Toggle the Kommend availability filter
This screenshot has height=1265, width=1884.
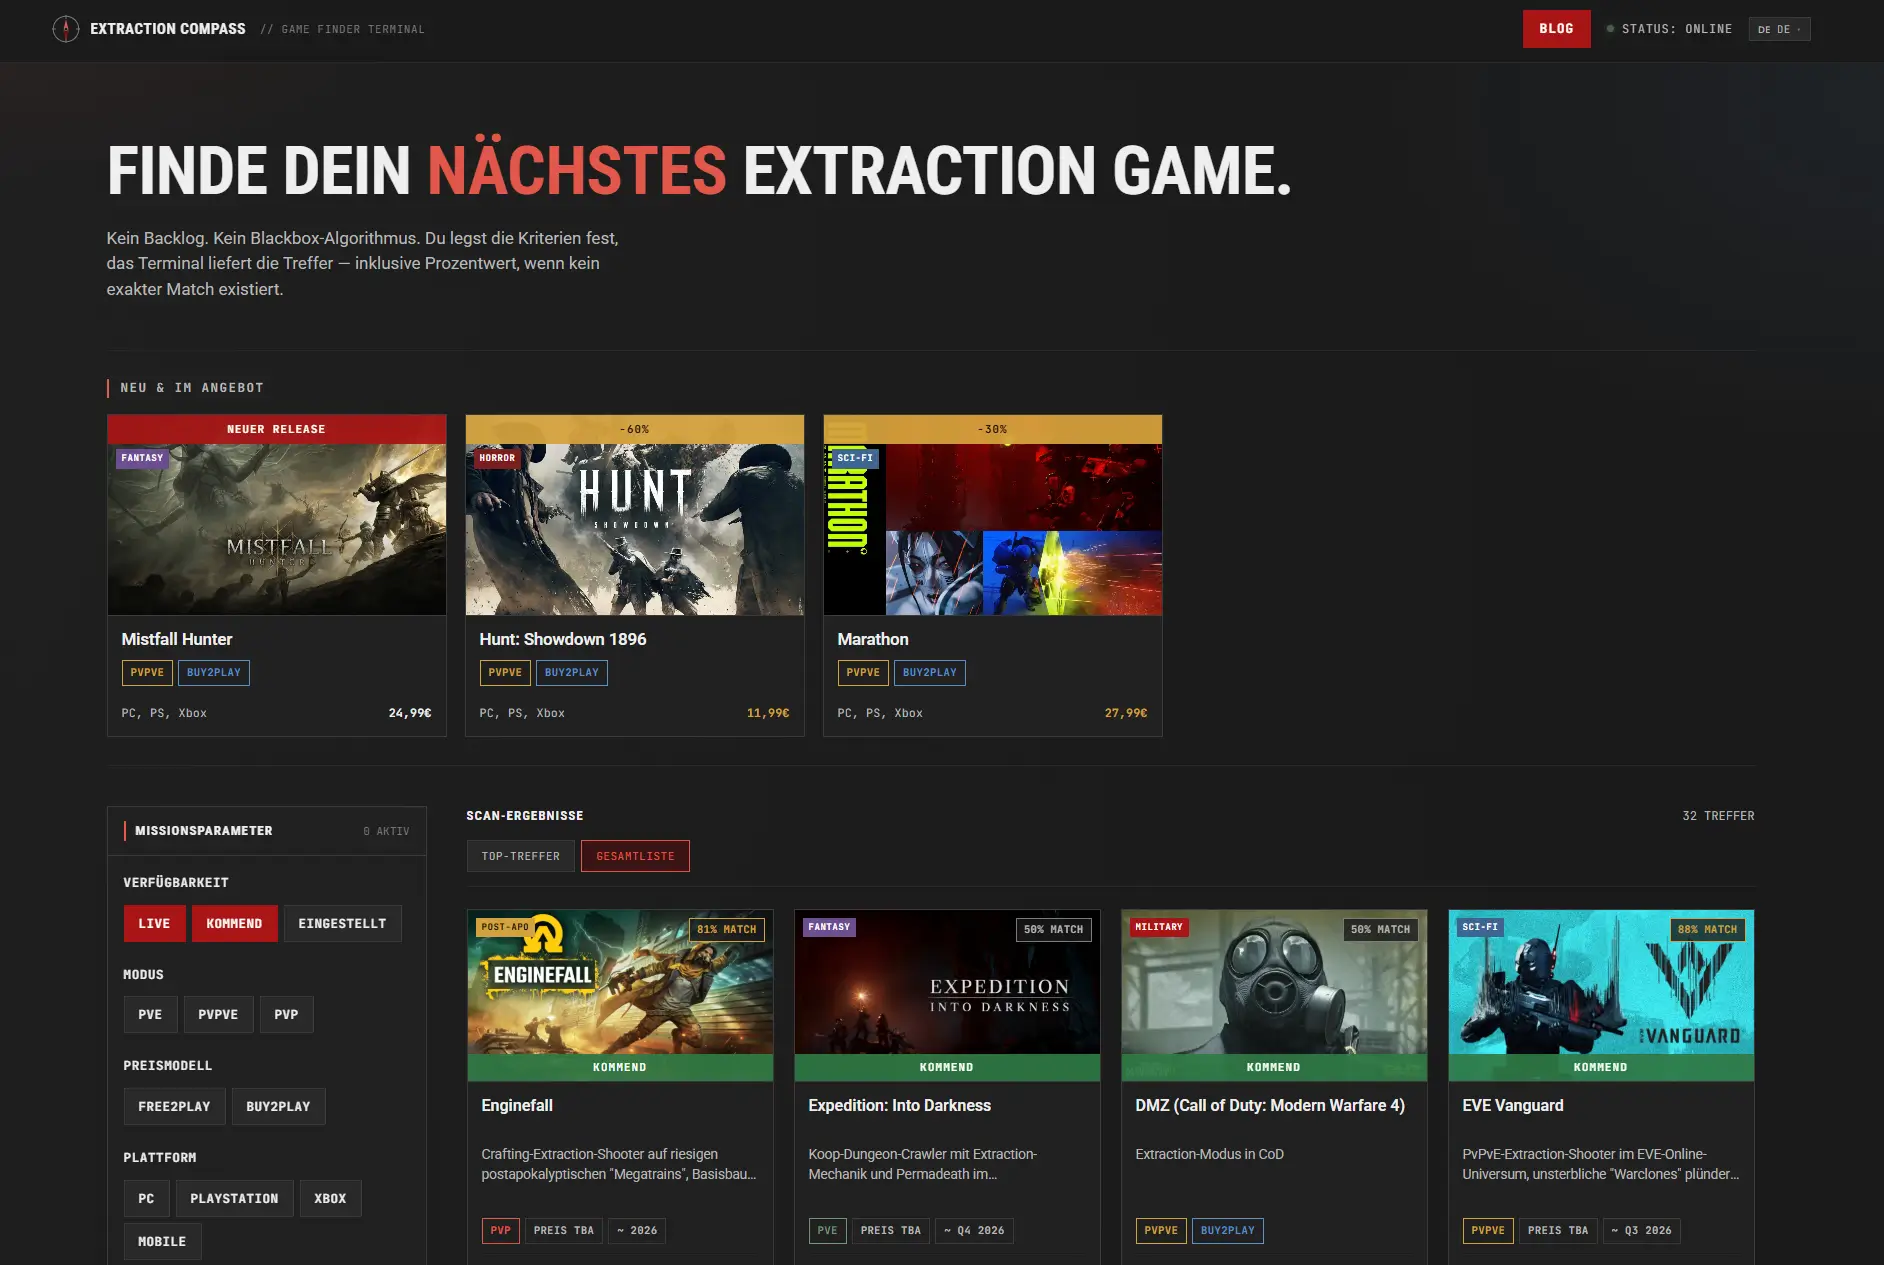click(x=234, y=923)
